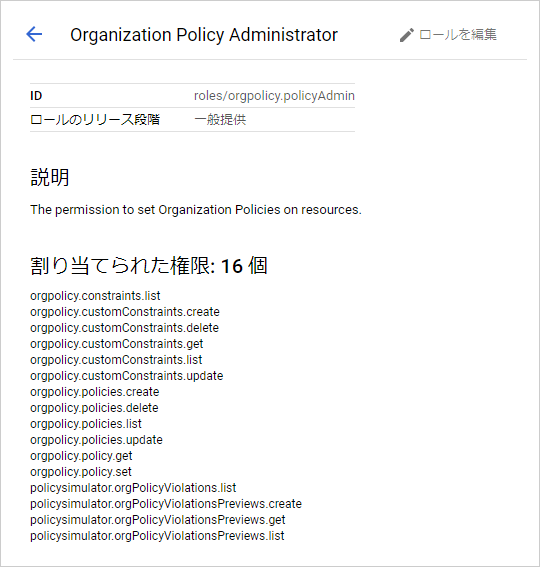This screenshot has height=567, width=540.
Task: Click the ID label in the table
Action: tap(36, 96)
